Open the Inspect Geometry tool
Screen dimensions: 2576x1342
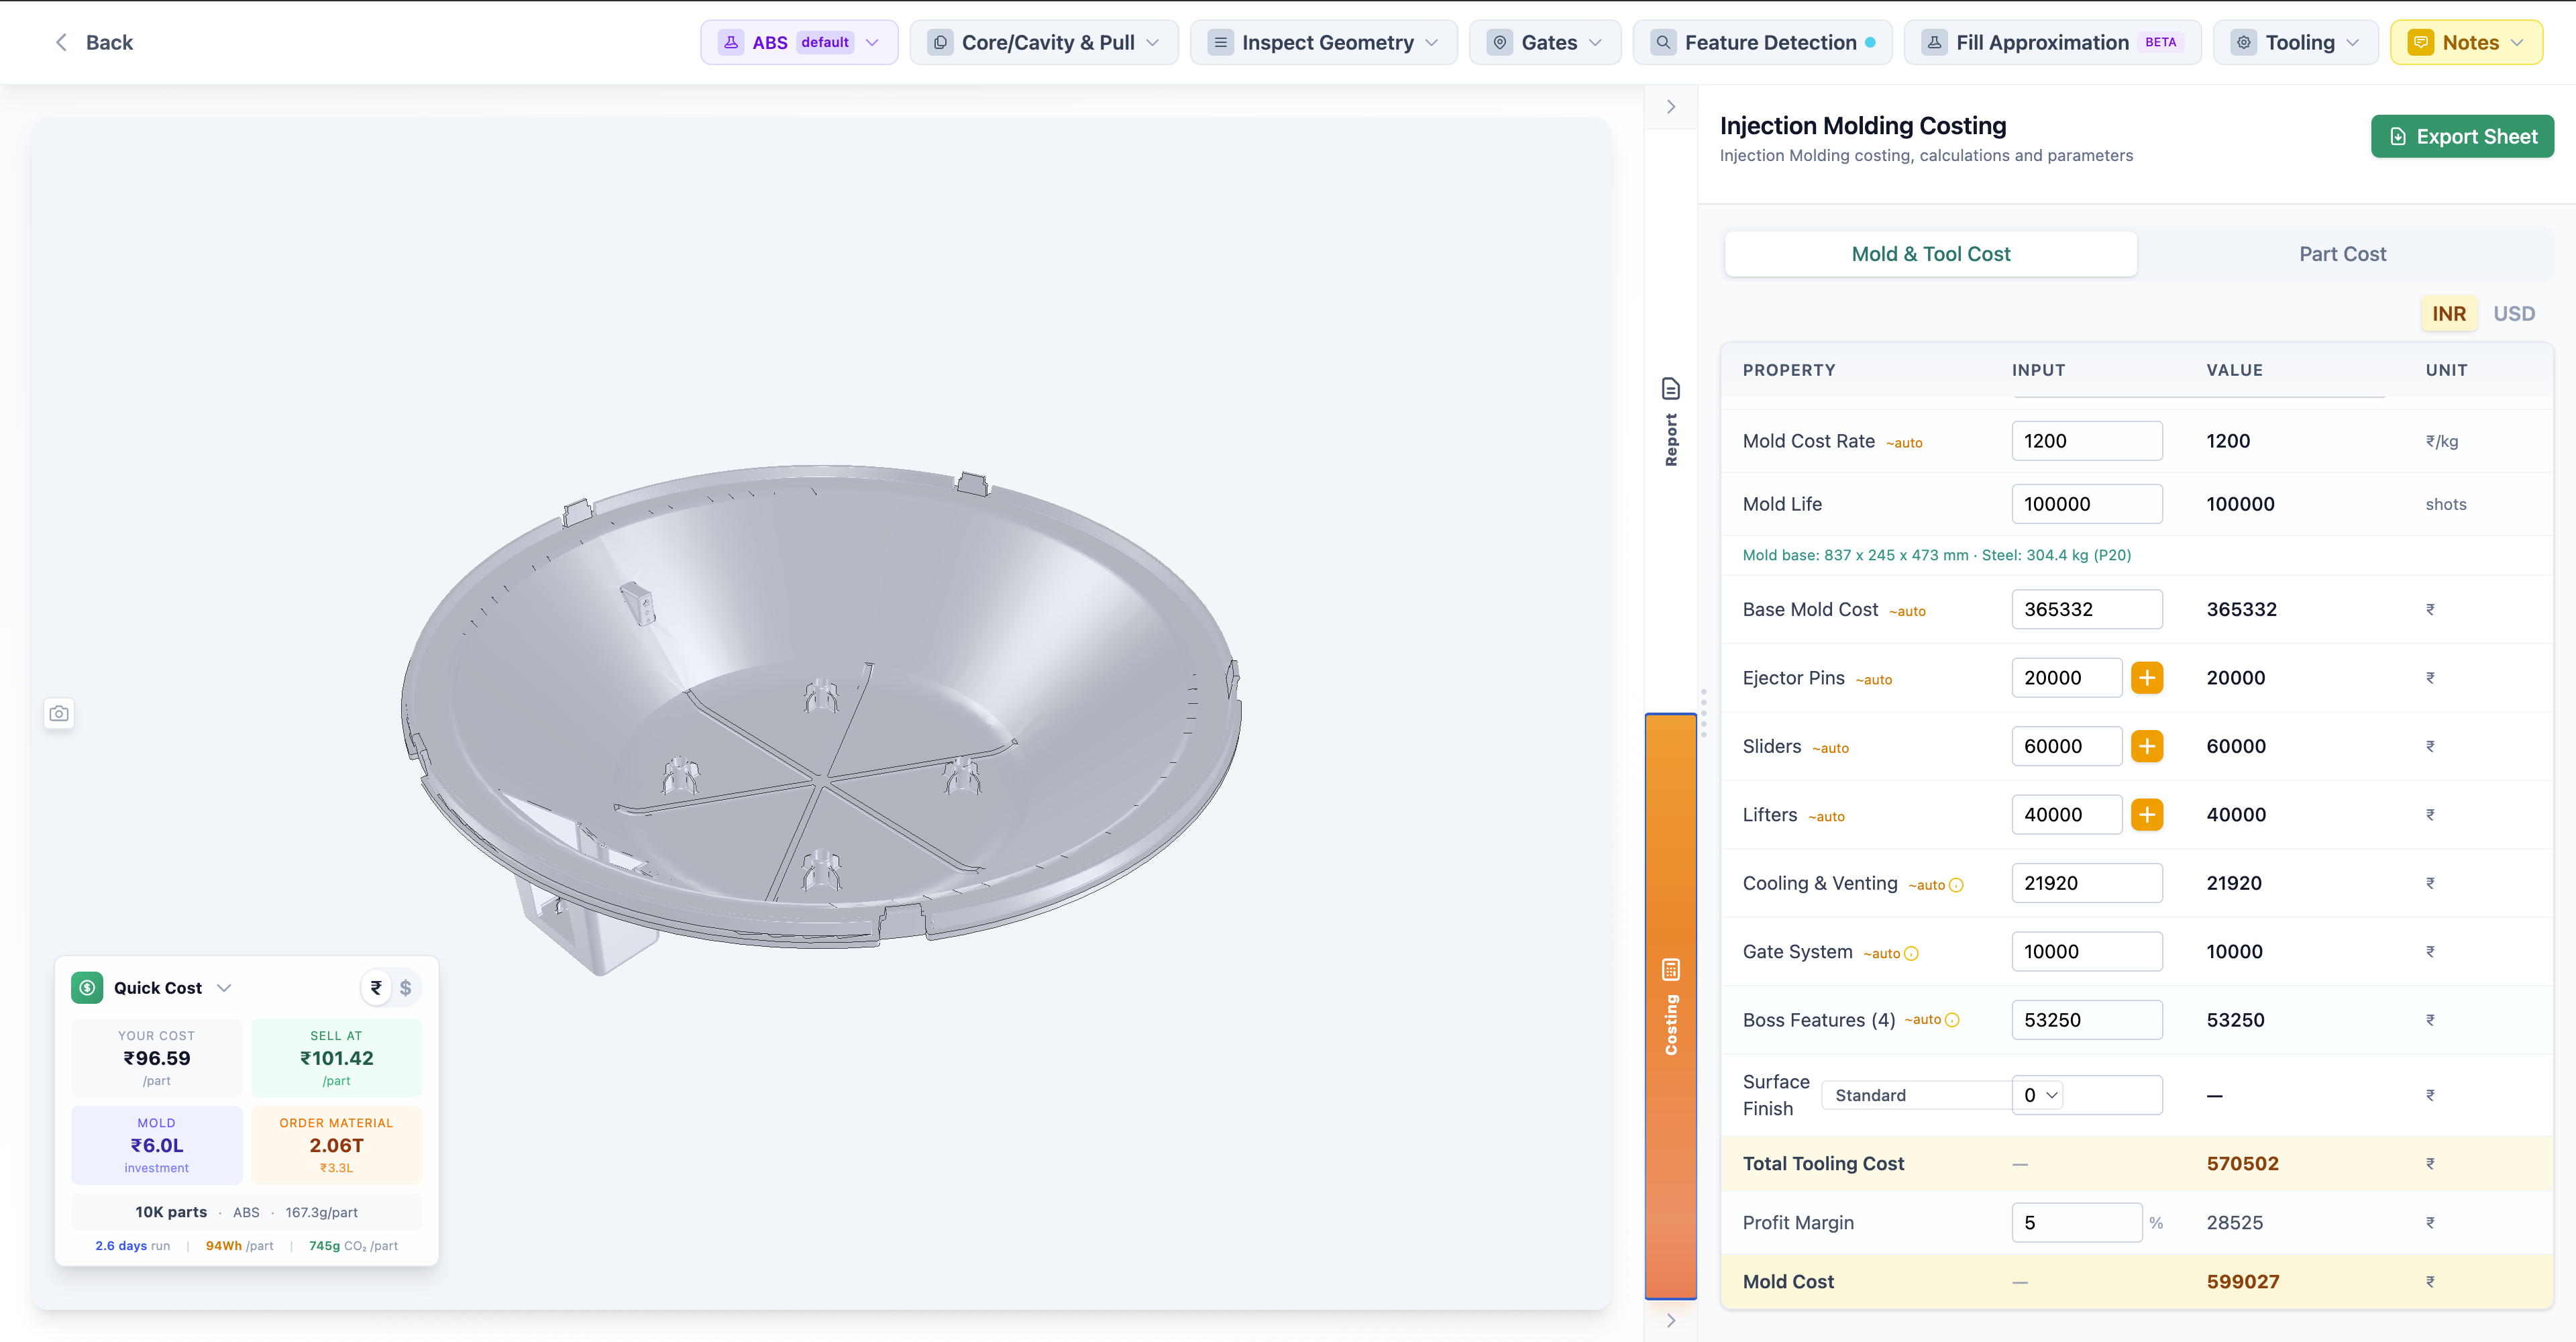pyautogui.click(x=1322, y=42)
